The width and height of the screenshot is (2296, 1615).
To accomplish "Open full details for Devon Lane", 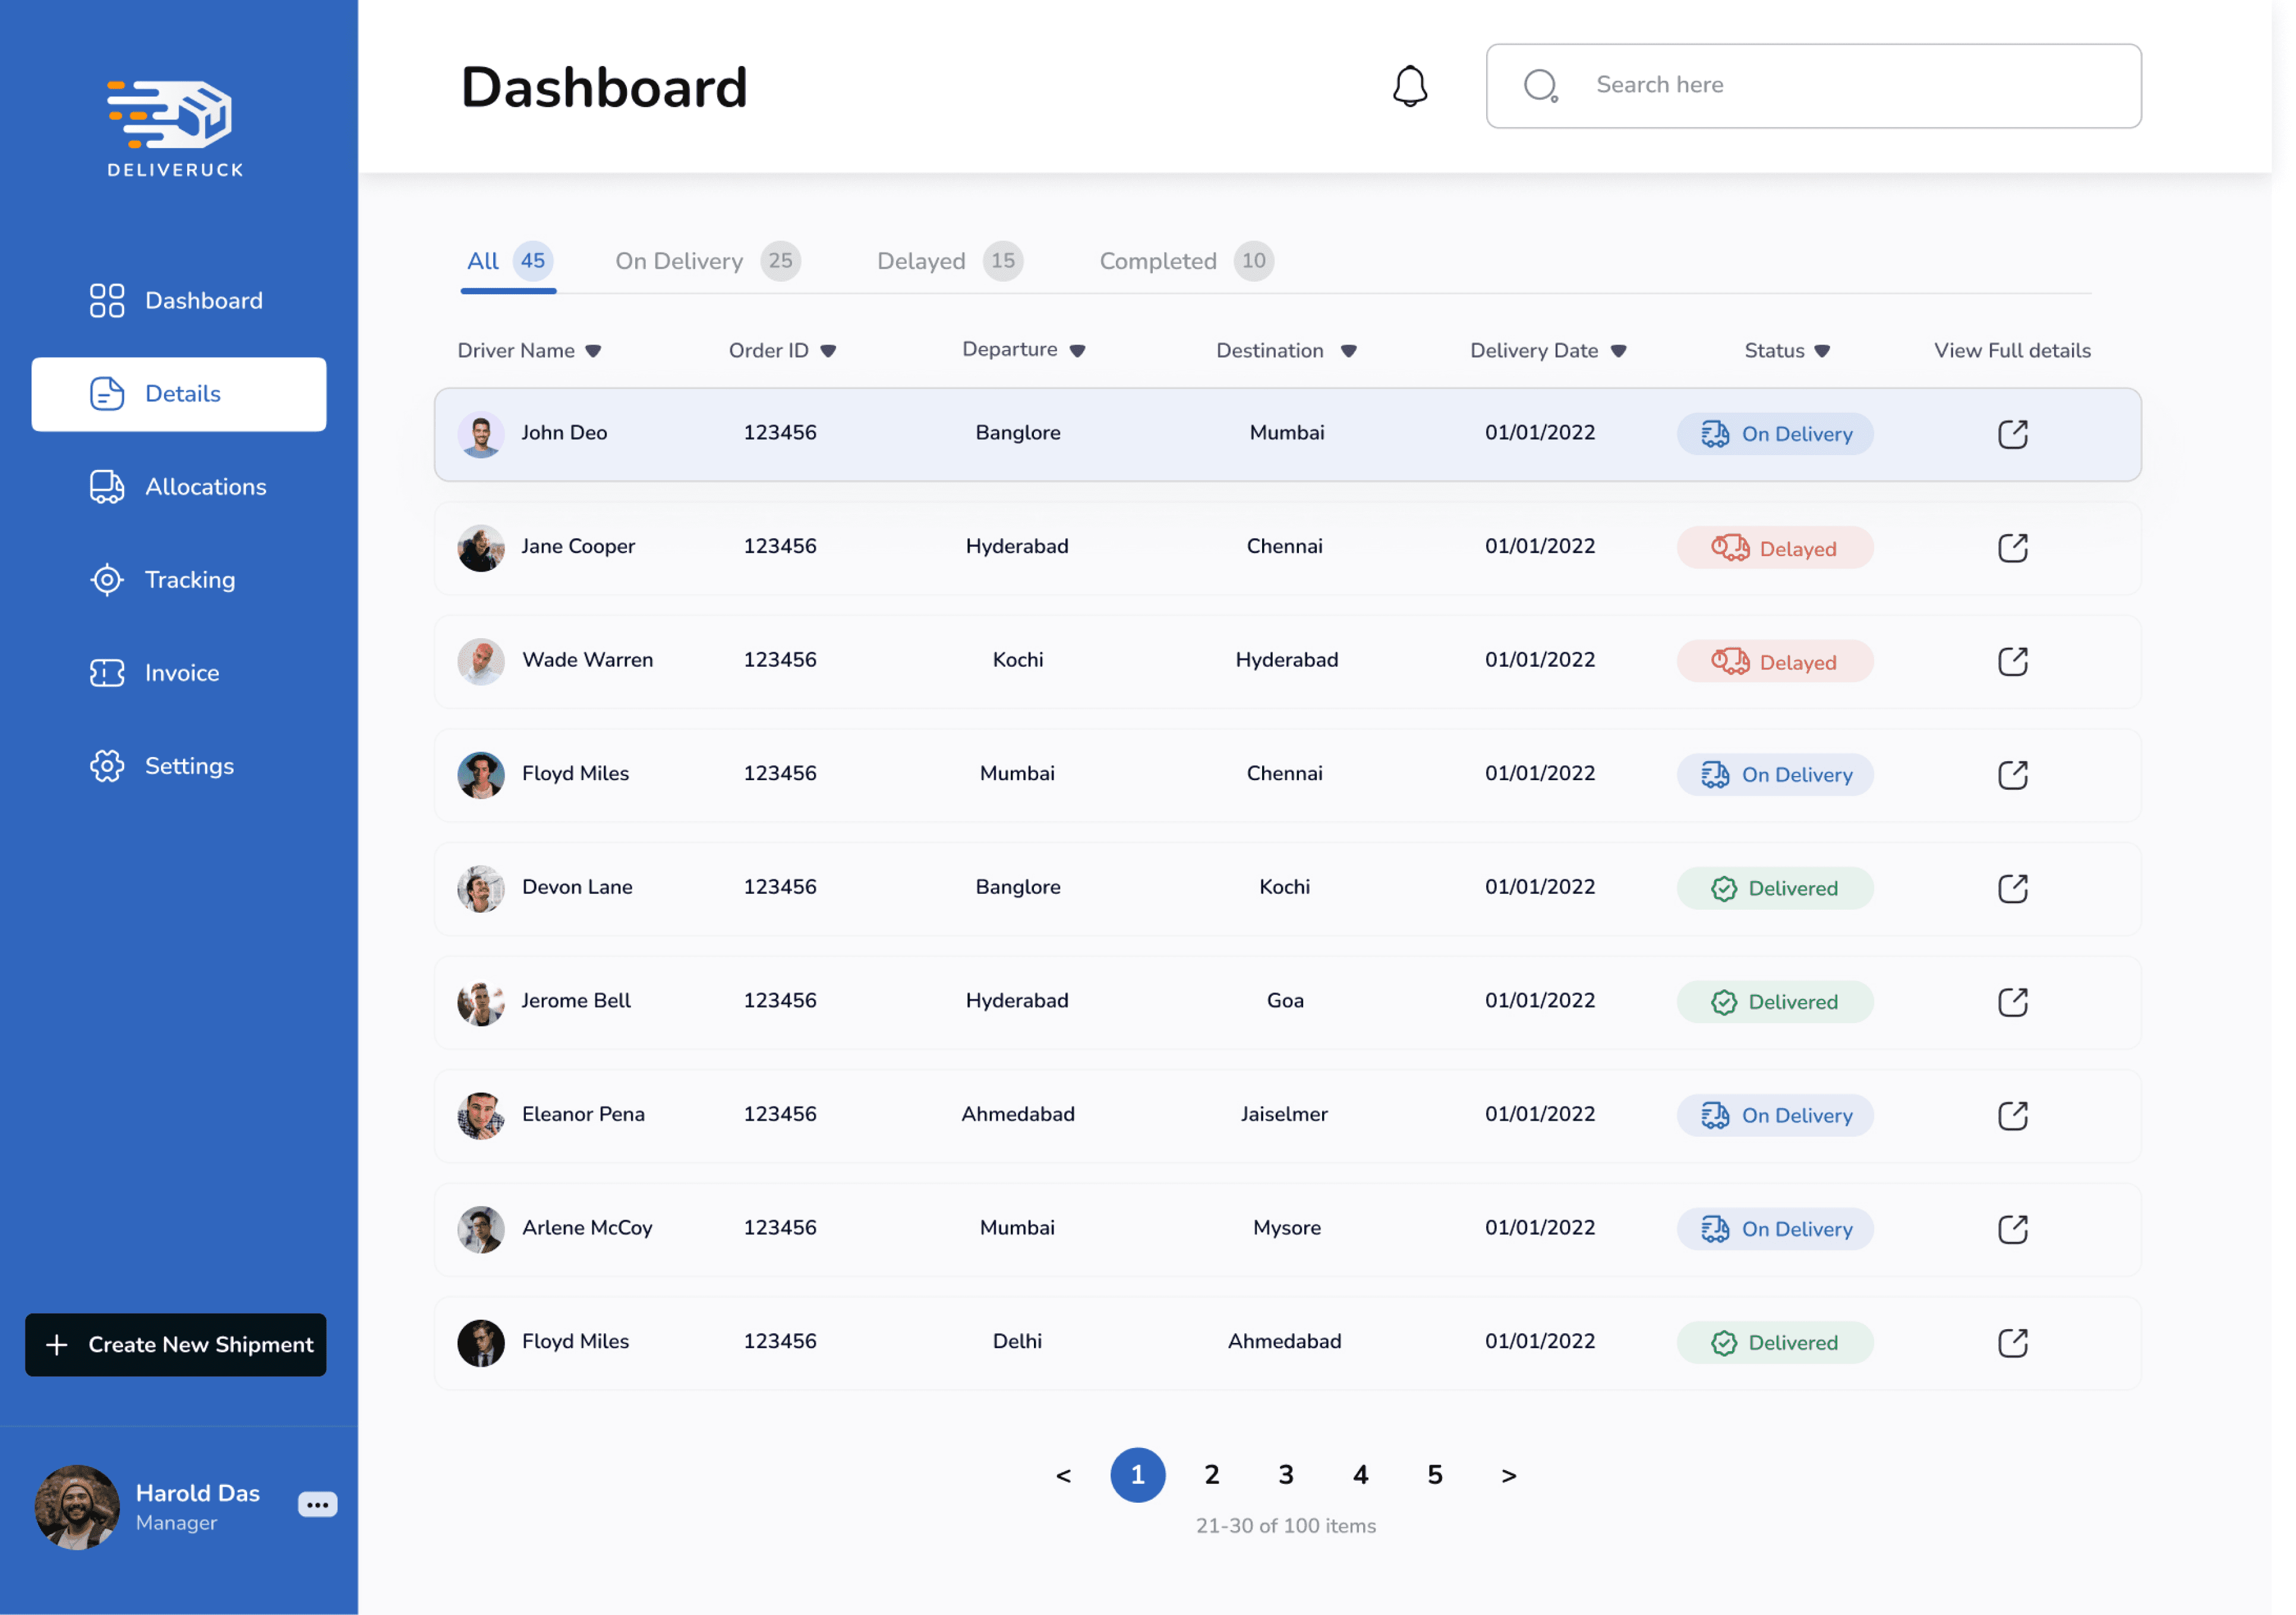I will pos(2012,888).
